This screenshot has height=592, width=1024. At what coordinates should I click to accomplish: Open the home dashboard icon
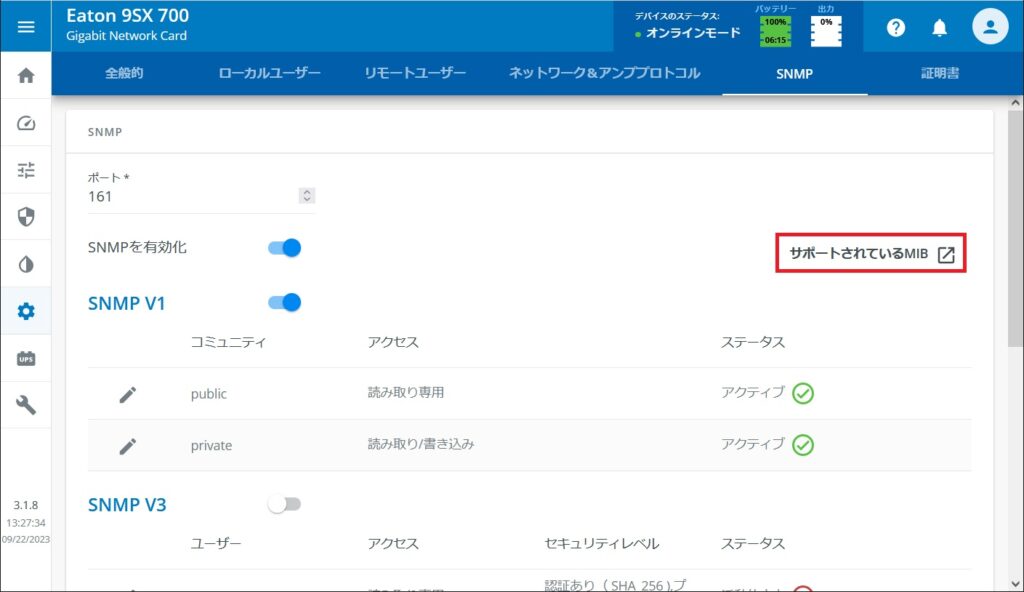[x=25, y=74]
